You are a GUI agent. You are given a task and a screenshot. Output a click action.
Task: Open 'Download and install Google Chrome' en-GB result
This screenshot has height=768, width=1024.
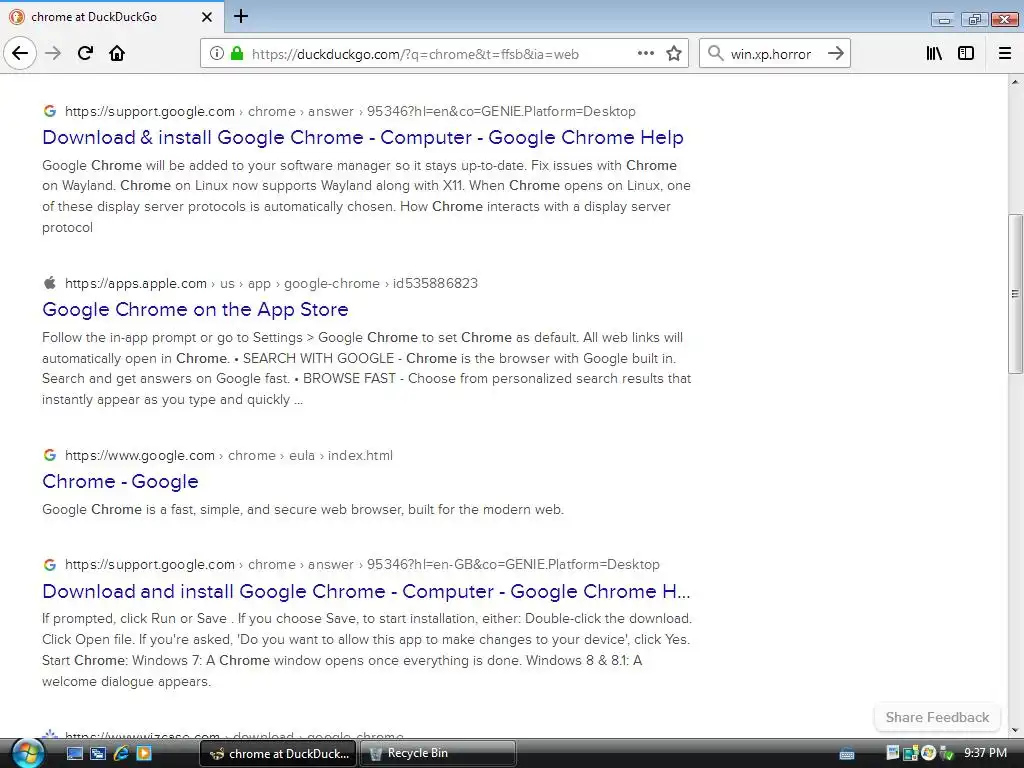coord(366,591)
